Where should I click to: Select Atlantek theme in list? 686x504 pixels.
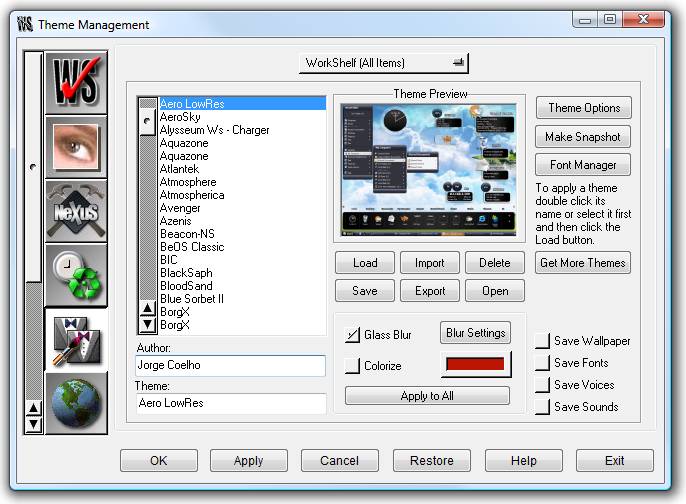[242, 169]
